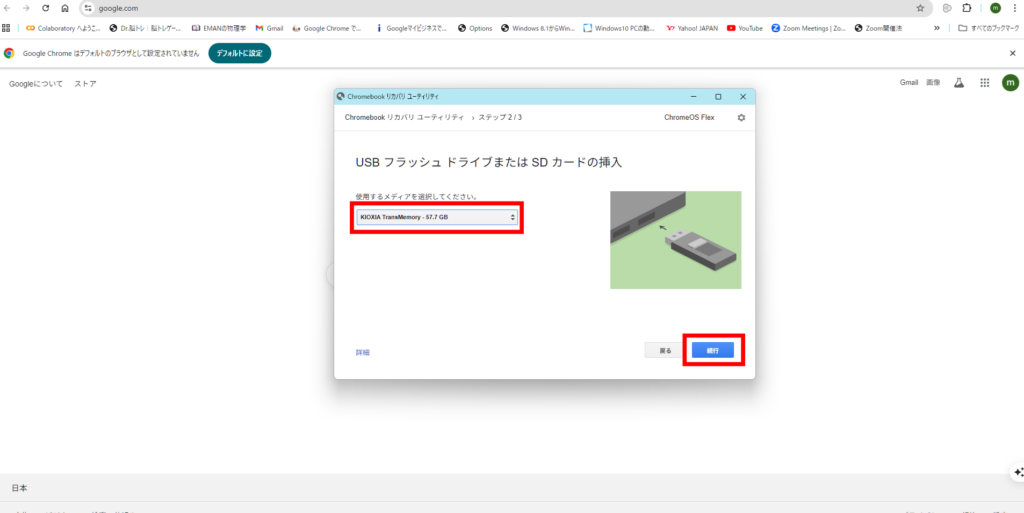This screenshot has width=1024, height=513.
Task: Click the blue 続行 button
Action: (x=713, y=350)
